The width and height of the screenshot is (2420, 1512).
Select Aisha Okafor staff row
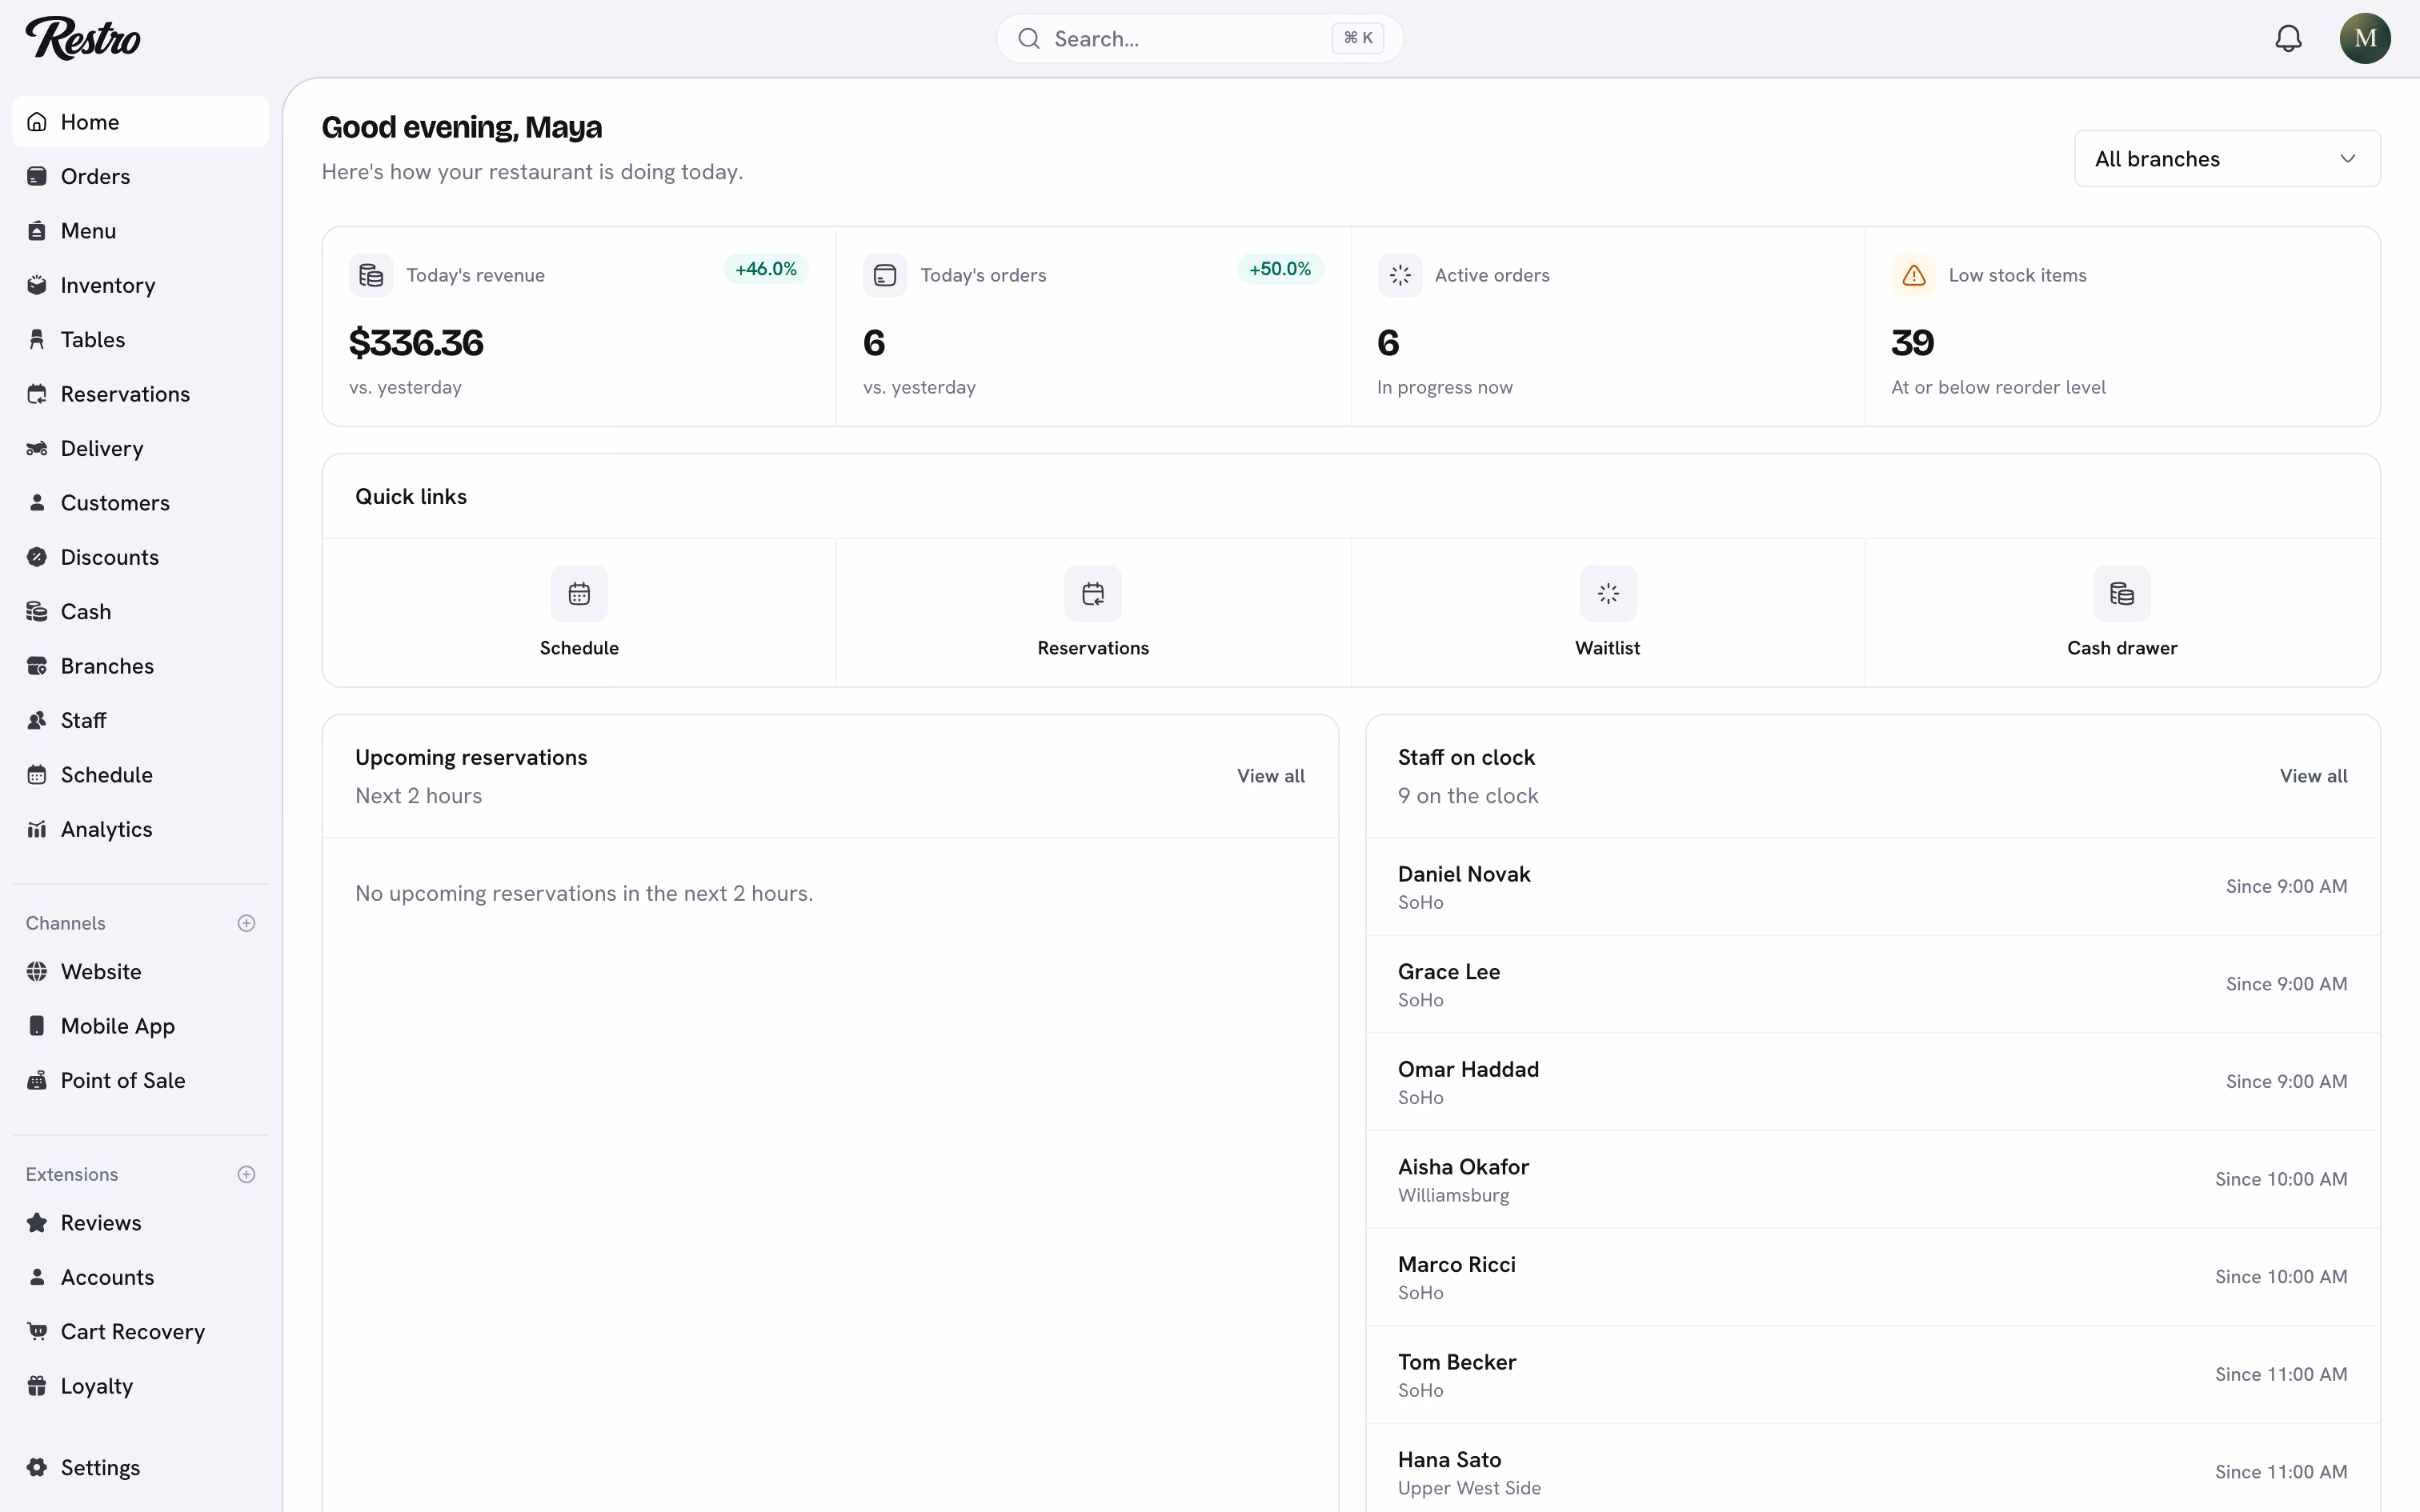1872,1180
